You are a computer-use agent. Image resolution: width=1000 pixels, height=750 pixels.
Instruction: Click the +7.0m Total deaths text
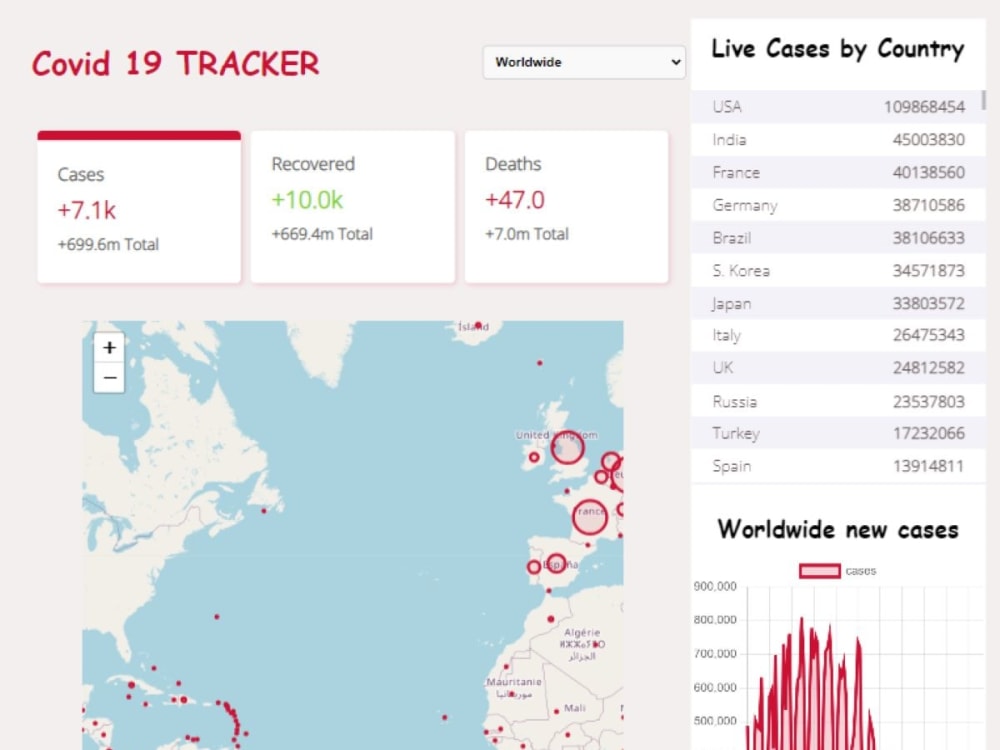tap(527, 234)
